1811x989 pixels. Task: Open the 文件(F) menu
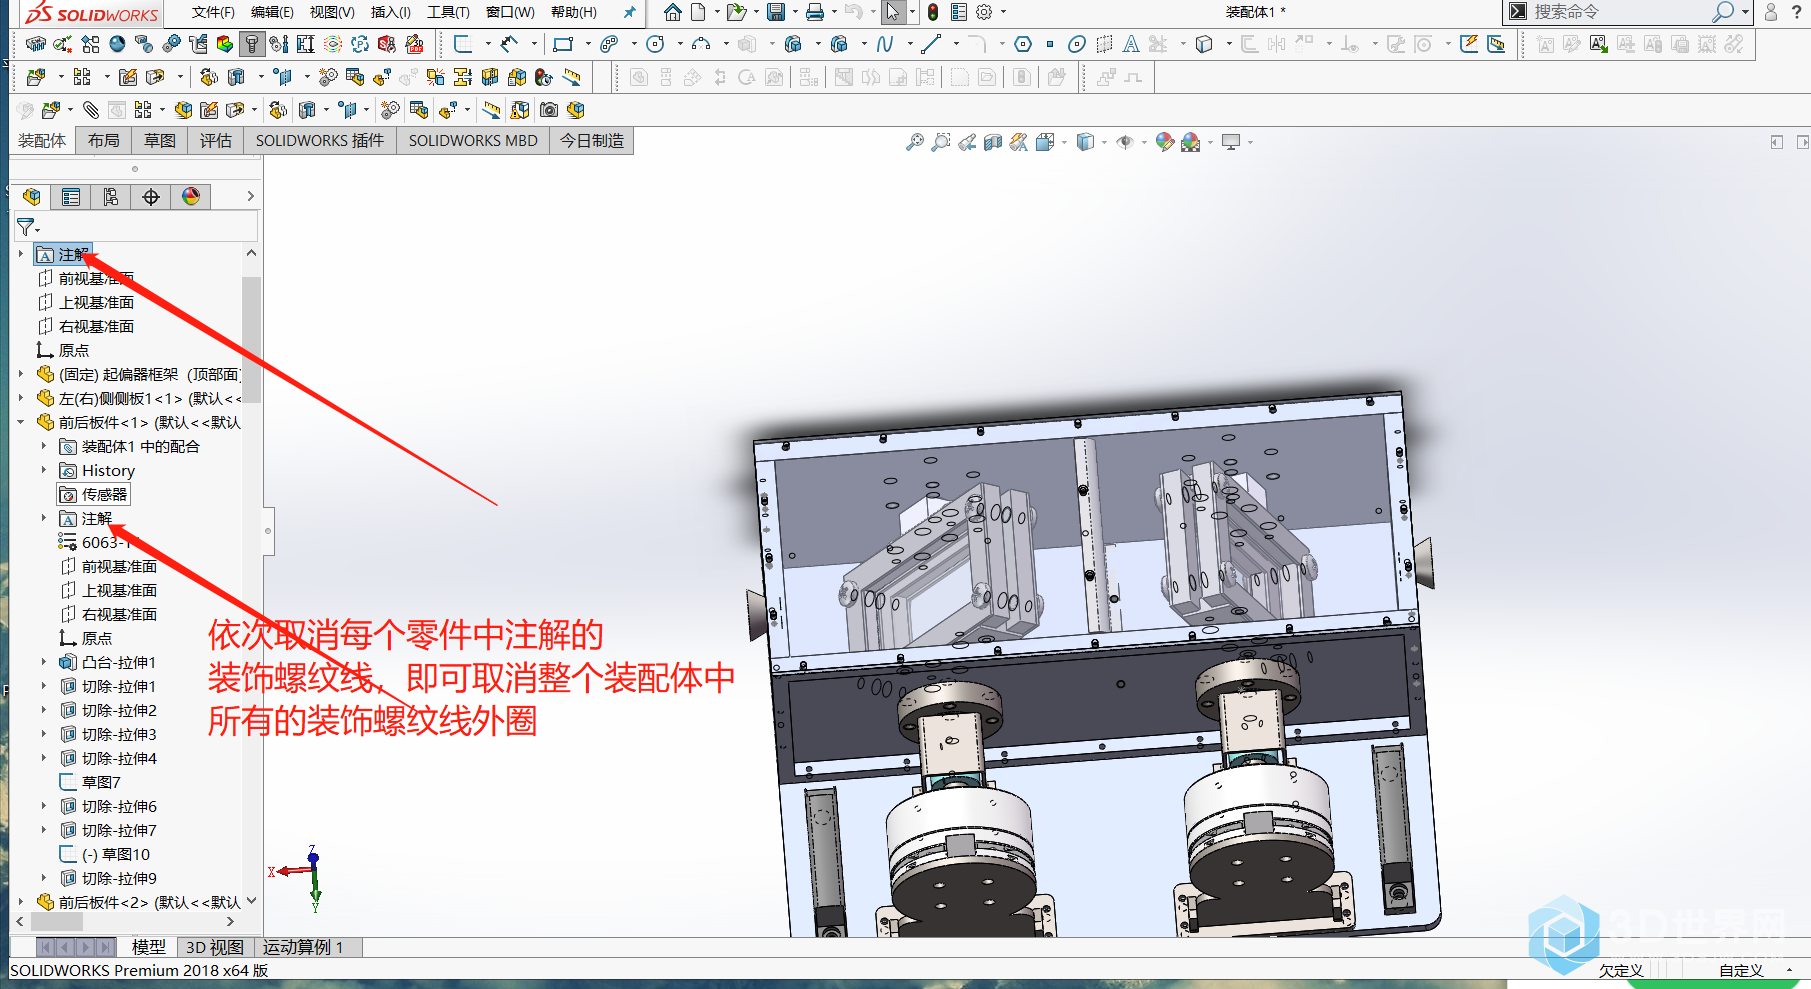[x=213, y=12]
